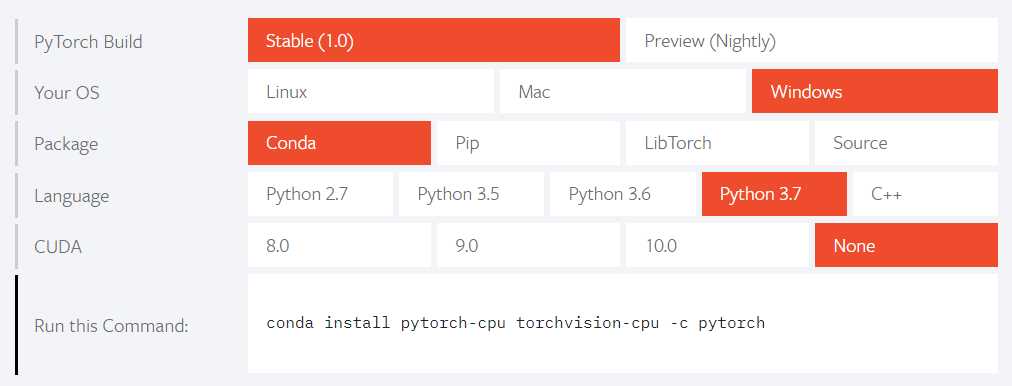This screenshot has height=386, width=1012.
Task: Pick Mac as the operating system
Action: pyautogui.click(x=623, y=91)
